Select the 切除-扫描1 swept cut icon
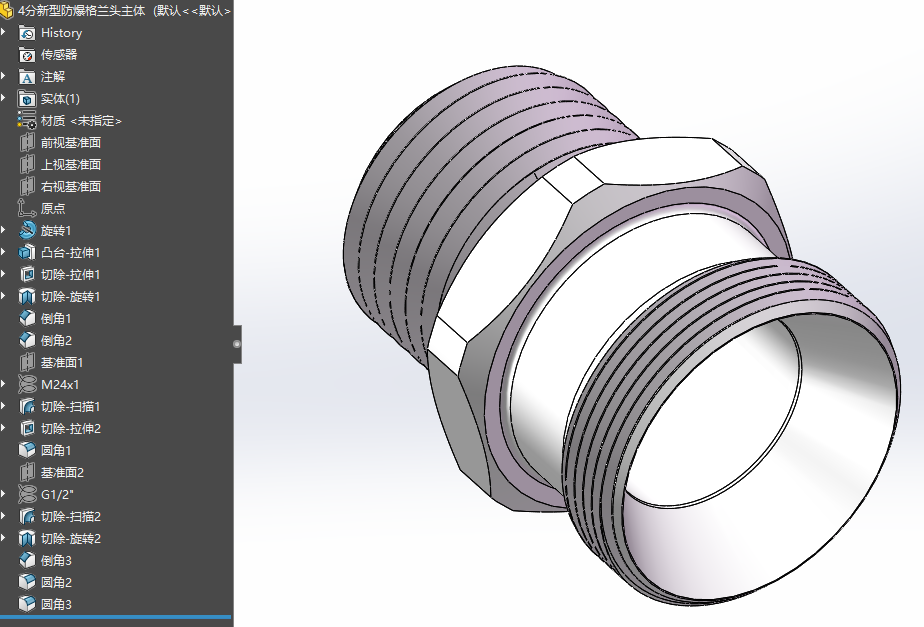 coord(27,407)
